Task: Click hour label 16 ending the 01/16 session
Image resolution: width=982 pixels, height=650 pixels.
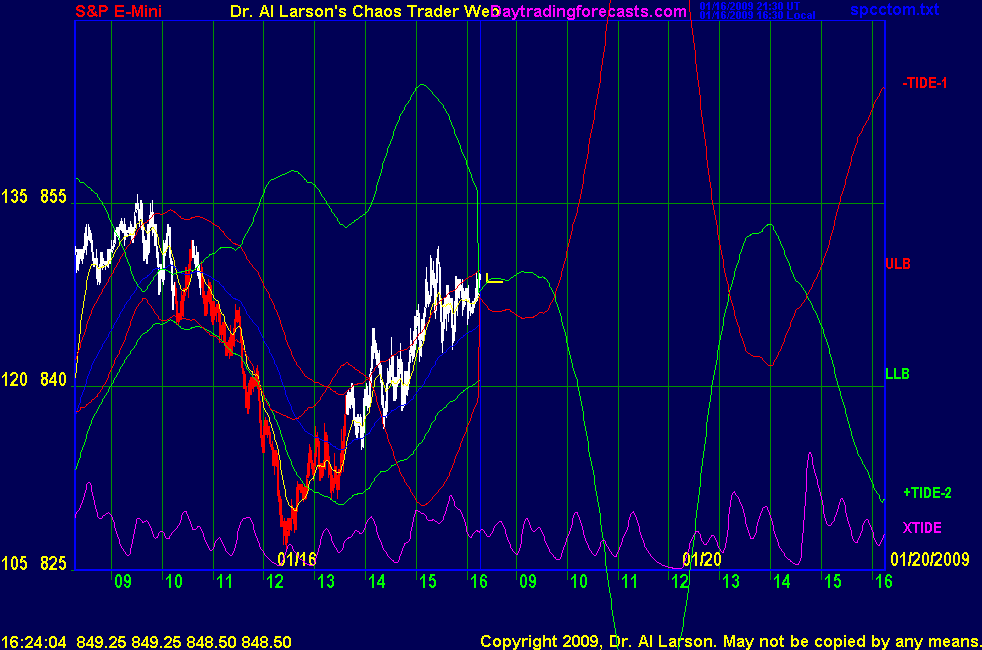Action: click(x=478, y=582)
